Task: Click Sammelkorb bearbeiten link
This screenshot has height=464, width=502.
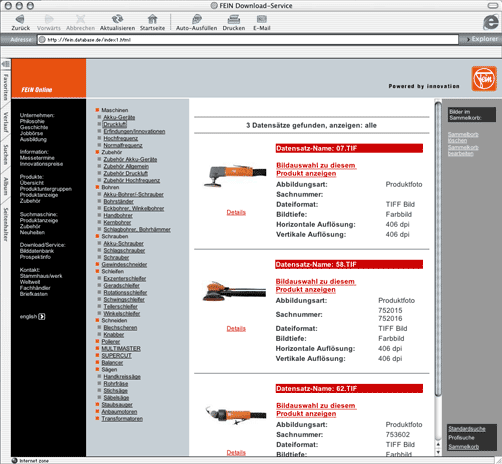Action: click(463, 150)
